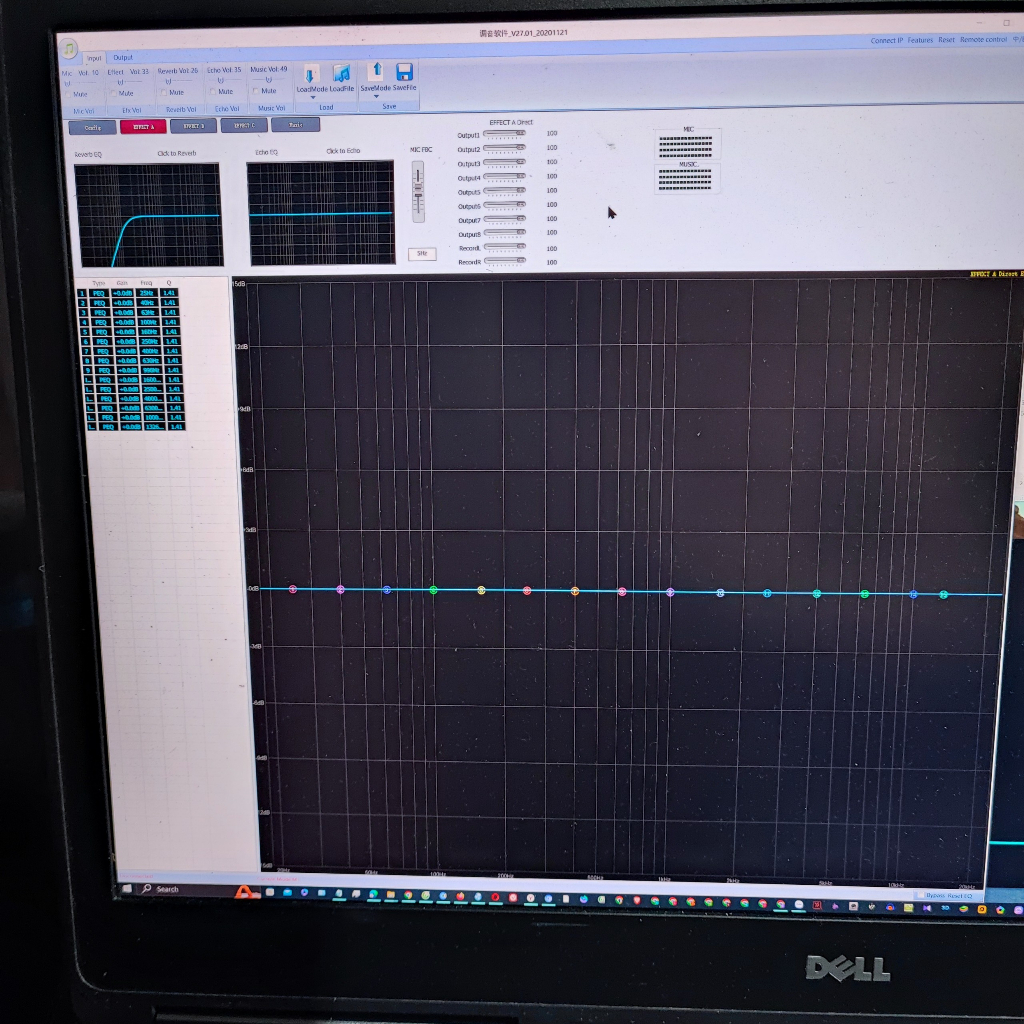Open the Windows Start menu icon

click(127, 888)
